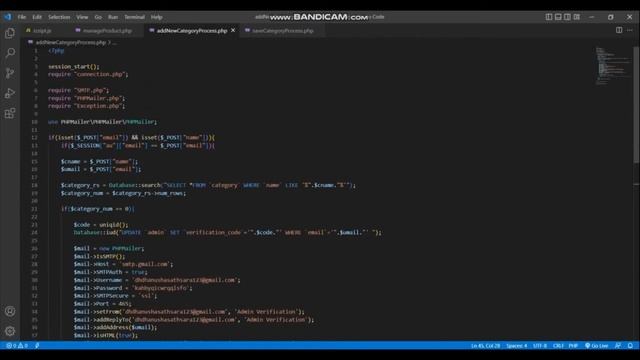Click line number 24 in gutter
The width and height of the screenshot is (640, 360).
coord(35,233)
